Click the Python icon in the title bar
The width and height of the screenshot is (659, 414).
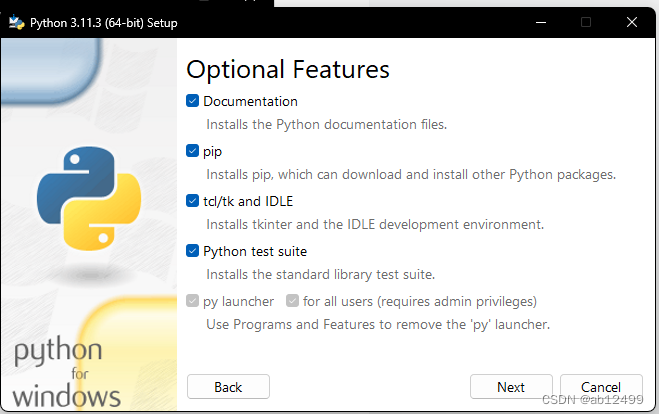(17, 20)
